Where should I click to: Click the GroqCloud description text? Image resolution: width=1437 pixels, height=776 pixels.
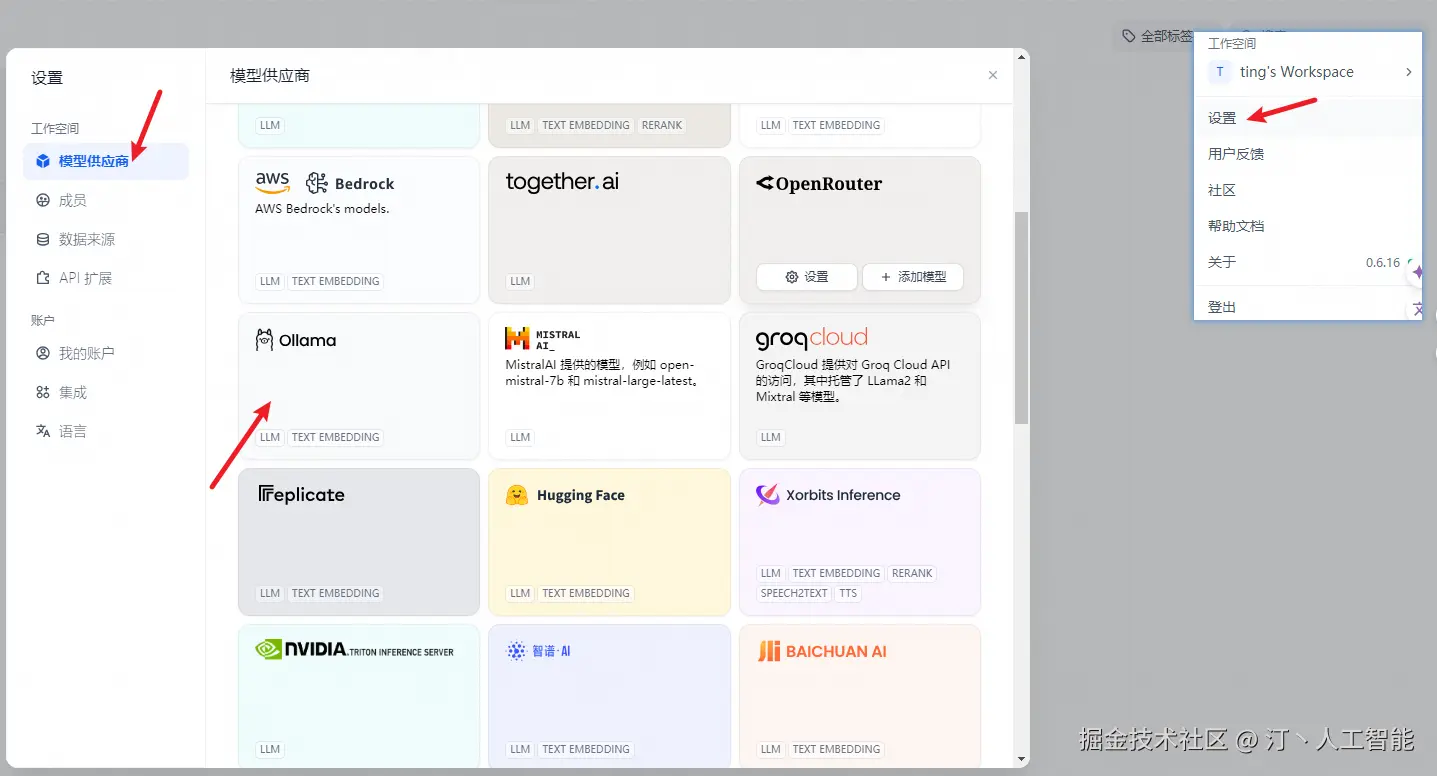coord(853,381)
